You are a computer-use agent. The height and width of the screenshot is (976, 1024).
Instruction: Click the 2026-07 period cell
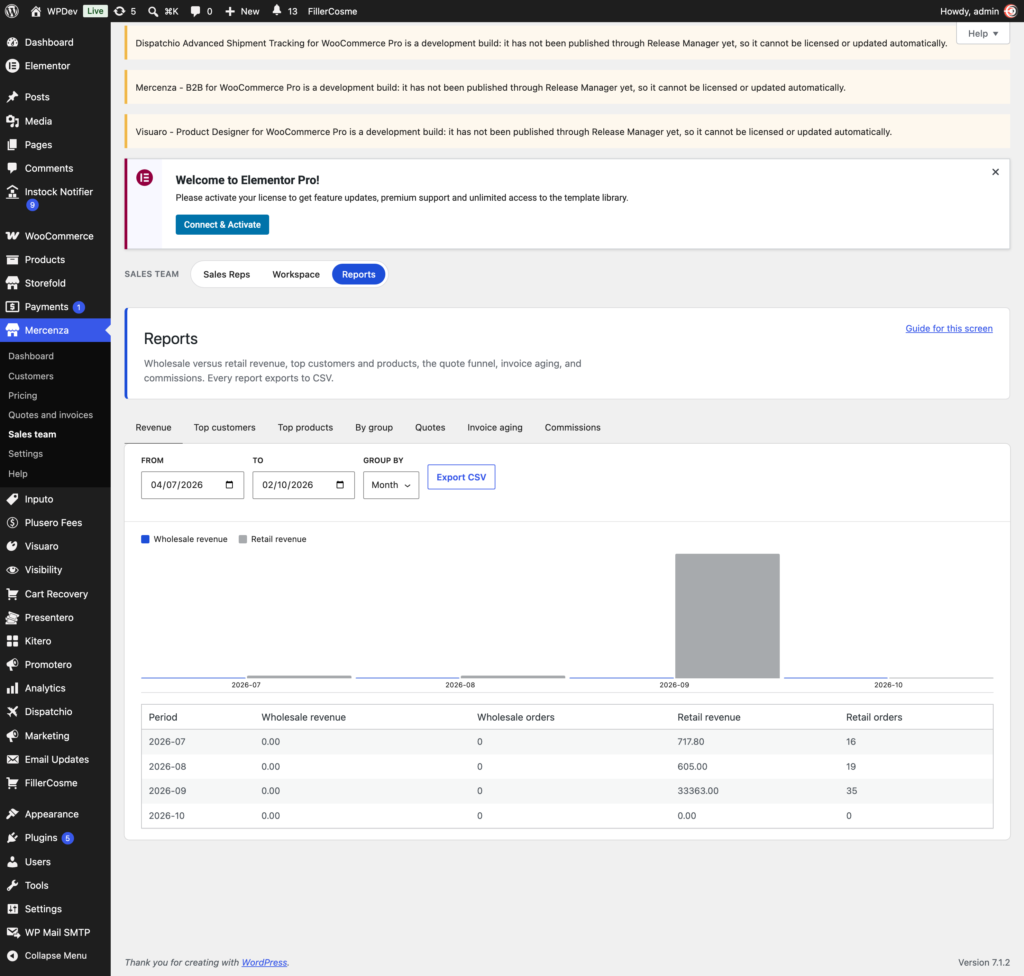(x=167, y=741)
